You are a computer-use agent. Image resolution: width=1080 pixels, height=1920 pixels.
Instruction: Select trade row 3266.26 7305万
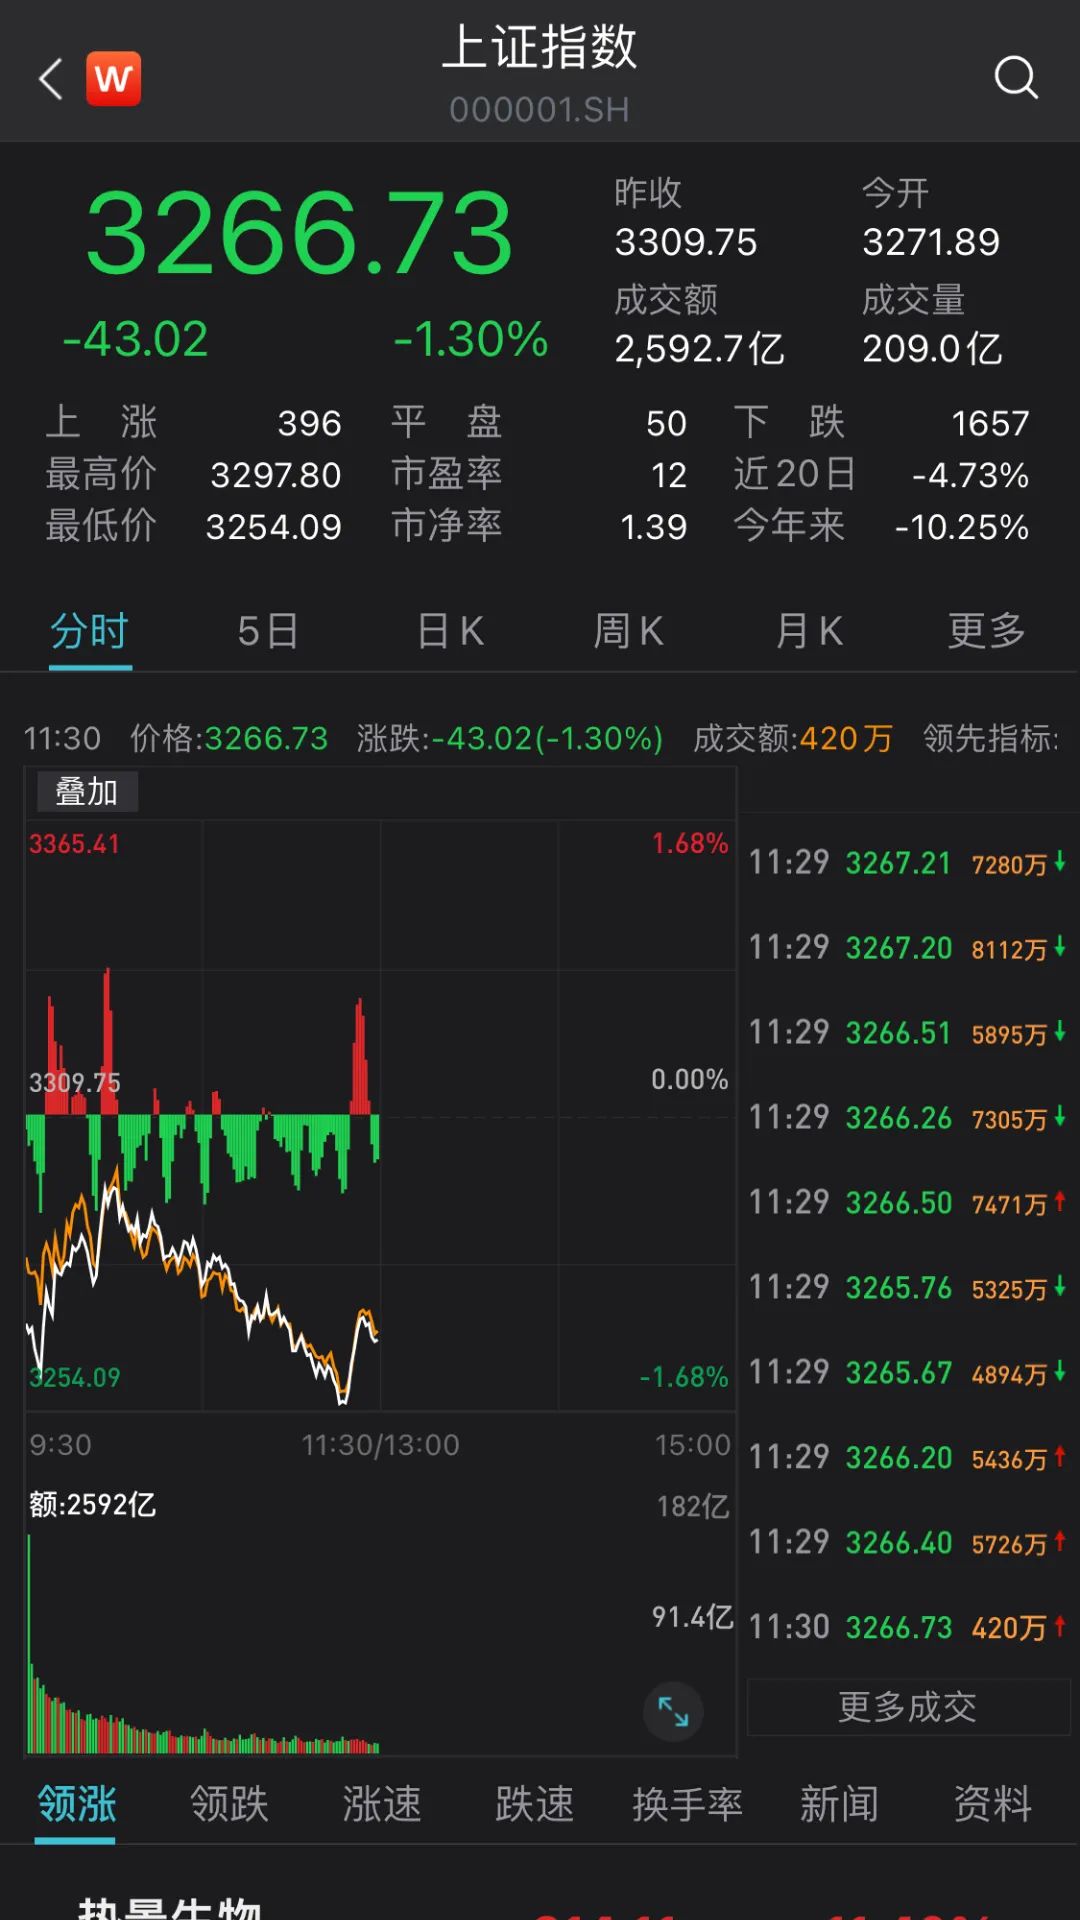pyautogui.click(x=908, y=1118)
